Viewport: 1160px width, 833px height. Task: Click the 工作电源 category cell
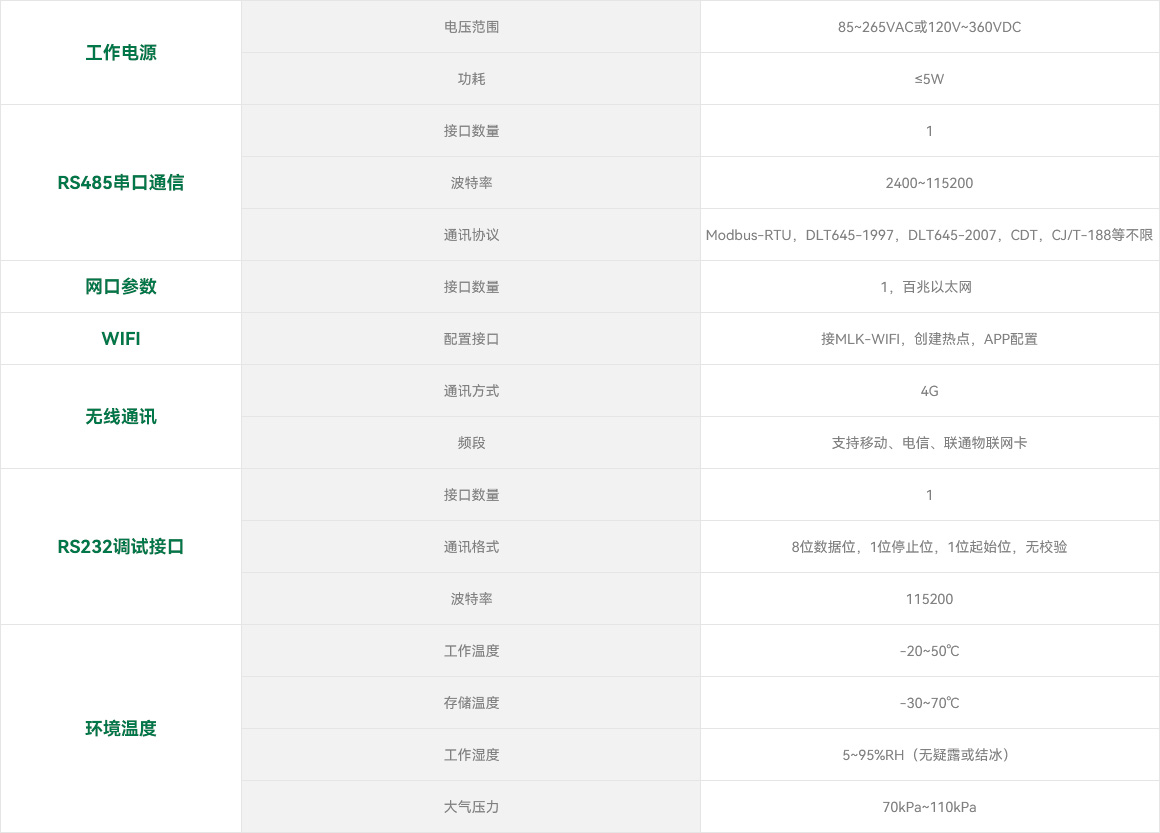click(x=121, y=53)
